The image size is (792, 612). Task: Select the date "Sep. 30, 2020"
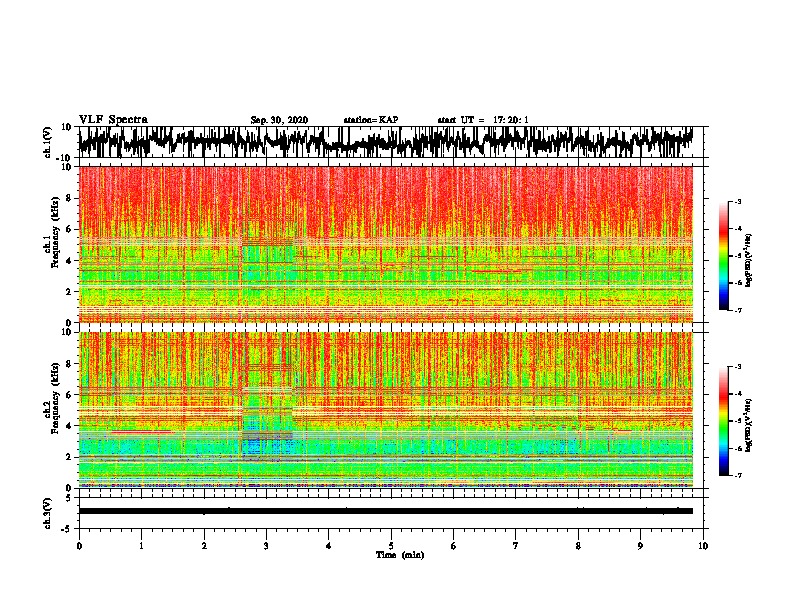coord(279,120)
